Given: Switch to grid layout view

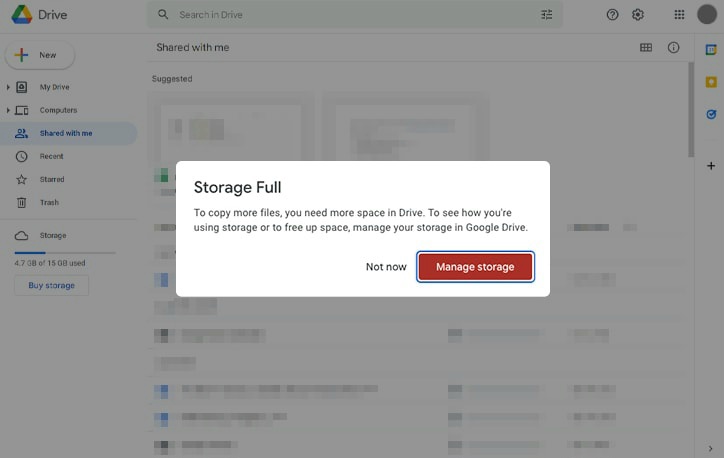Looking at the screenshot, I should coord(646,47).
